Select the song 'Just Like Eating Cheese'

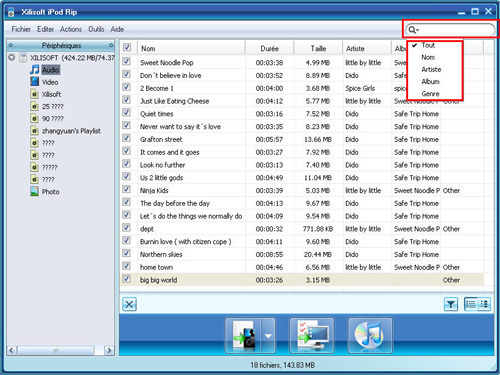174,101
